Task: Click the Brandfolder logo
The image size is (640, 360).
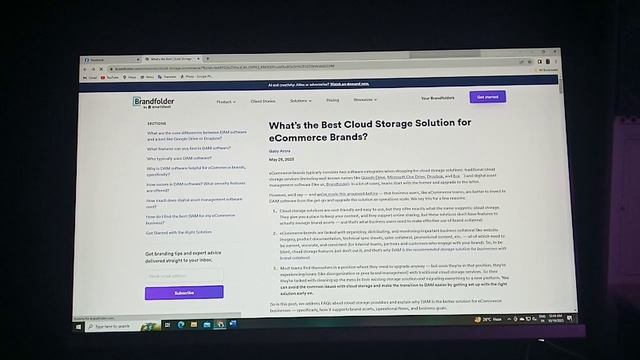Action: [x=153, y=102]
